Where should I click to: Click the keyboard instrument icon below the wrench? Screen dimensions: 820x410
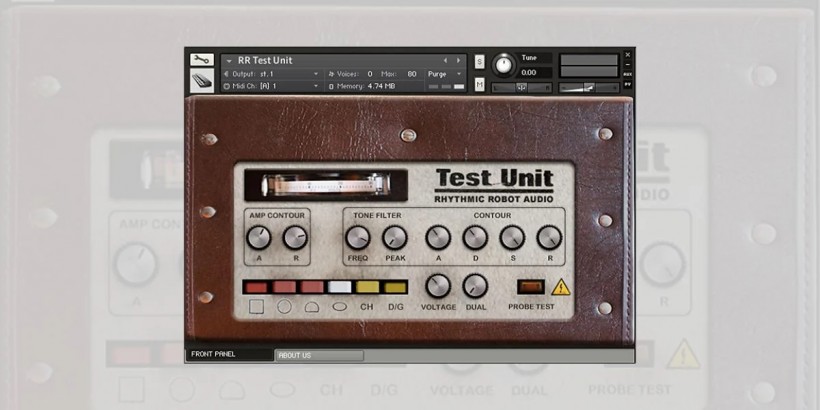point(201,80)
